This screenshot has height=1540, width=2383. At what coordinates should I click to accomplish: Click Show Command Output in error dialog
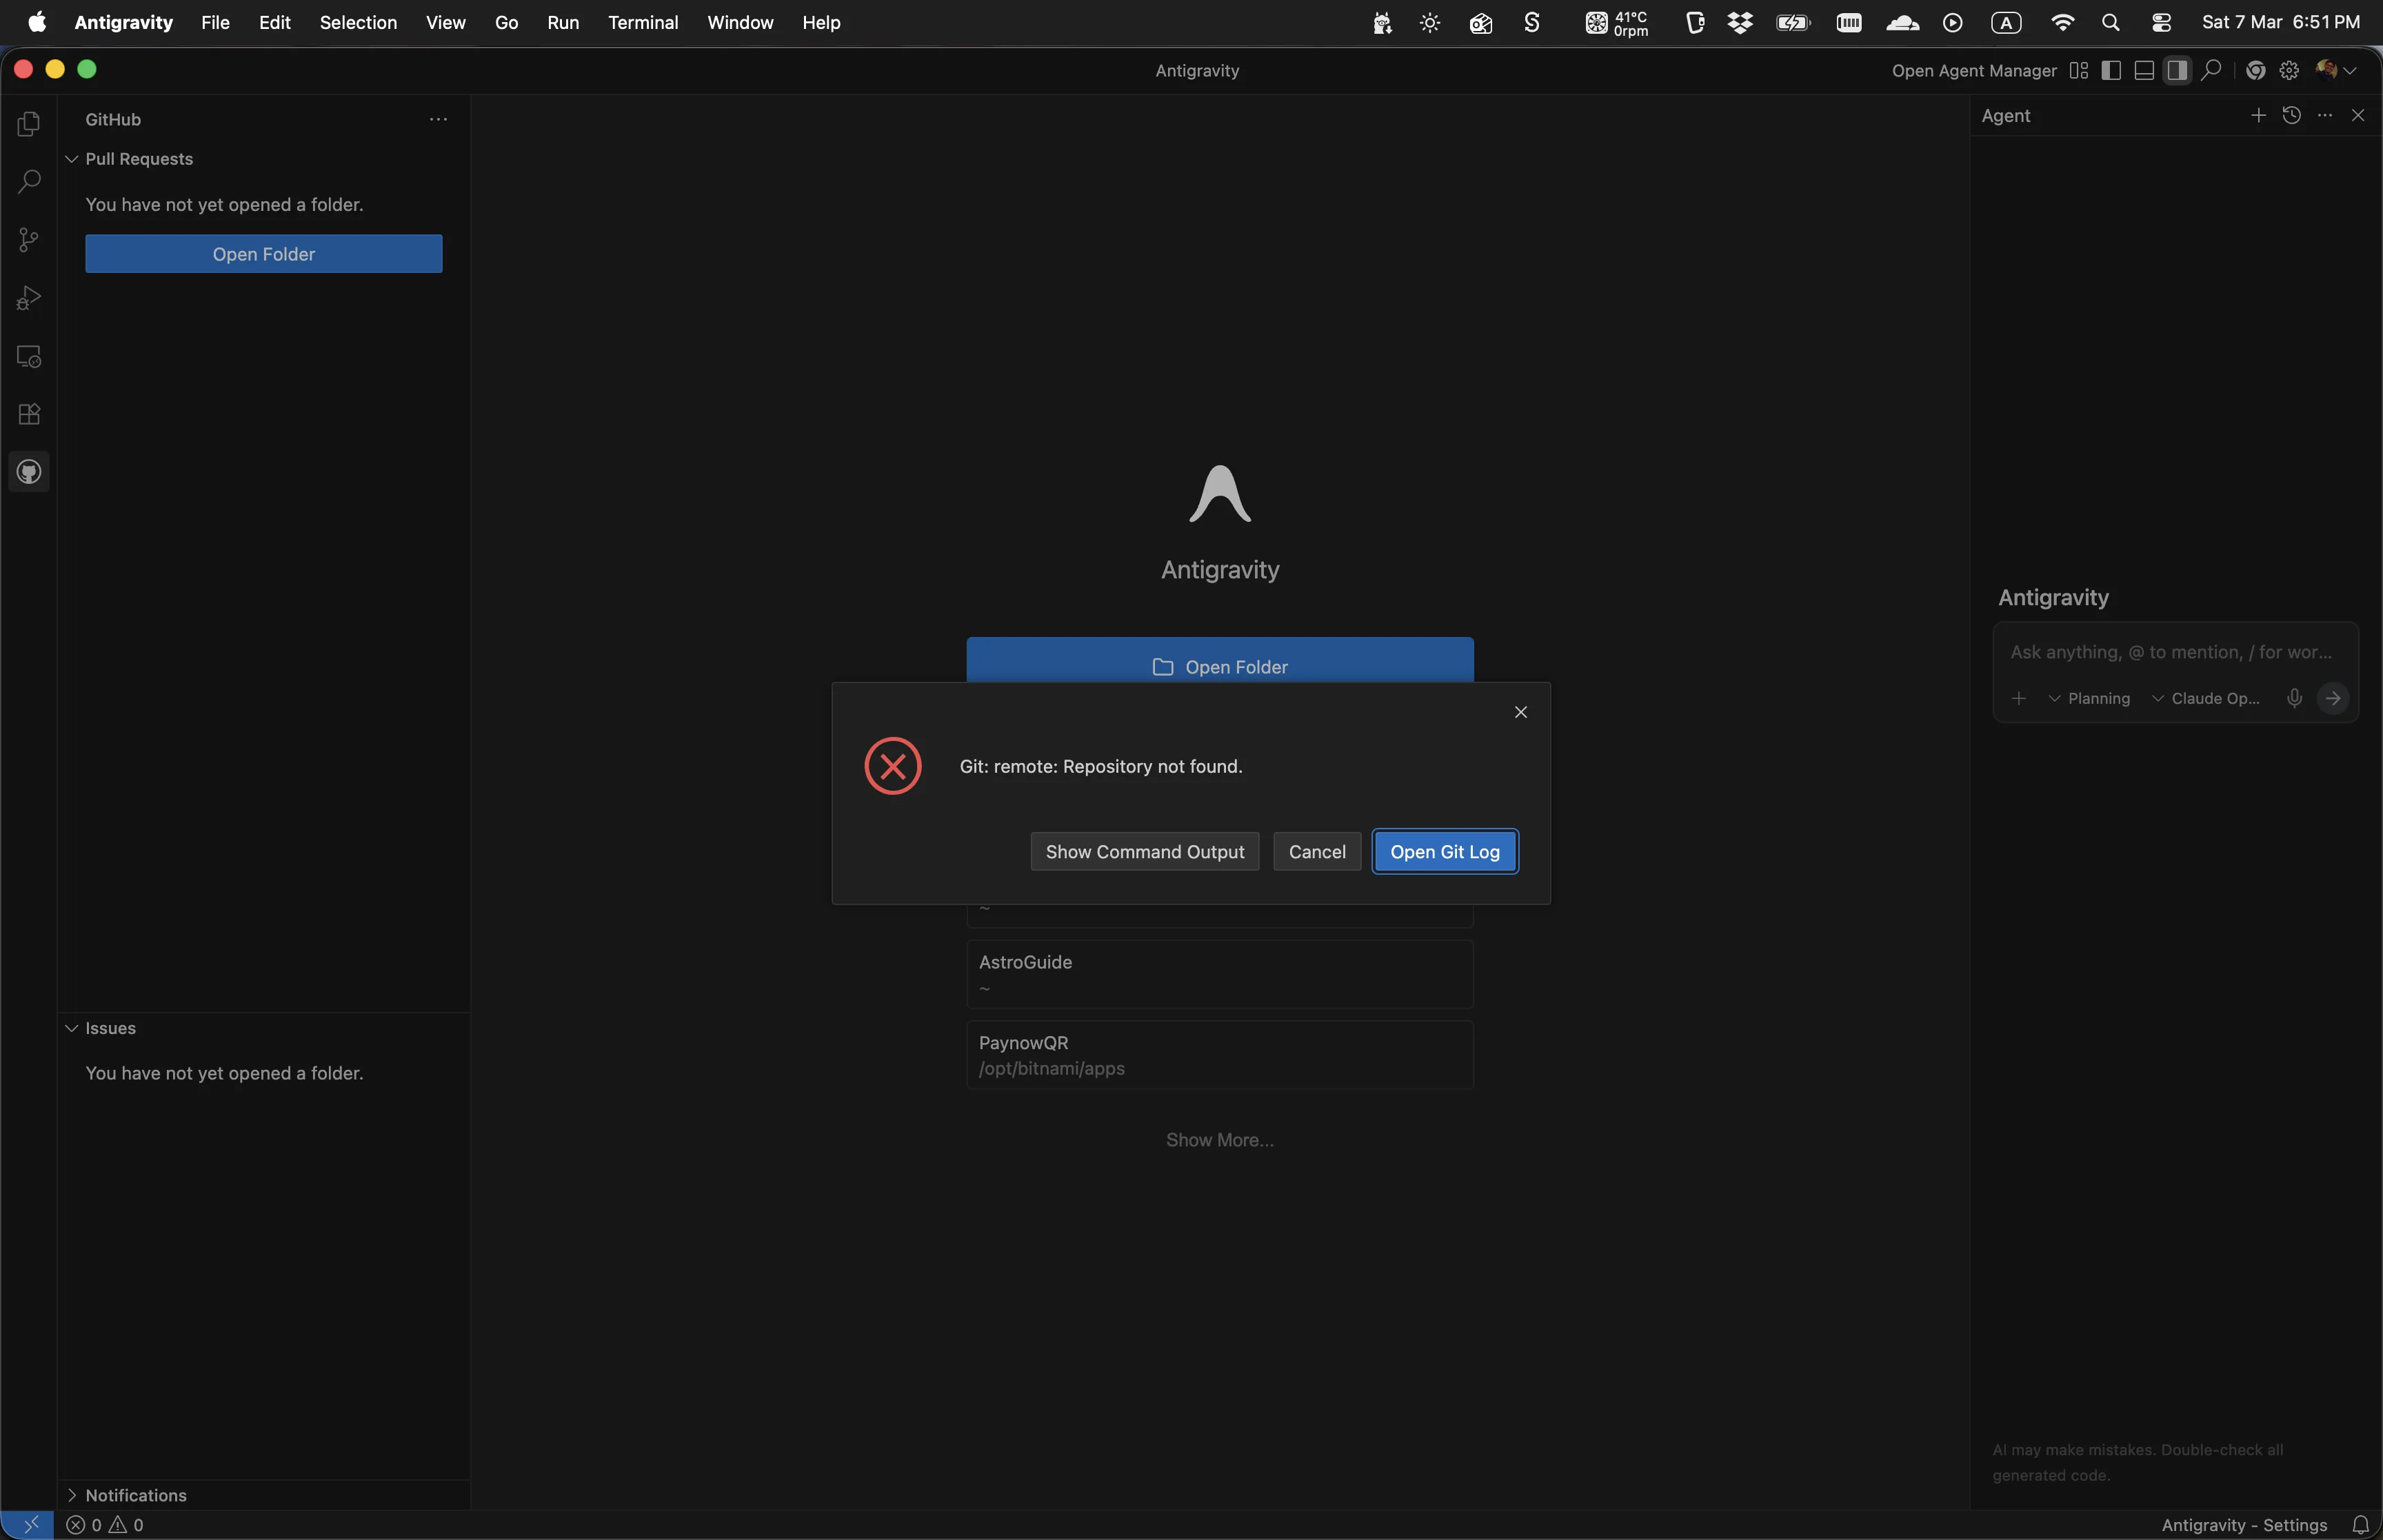point(1145,852)
